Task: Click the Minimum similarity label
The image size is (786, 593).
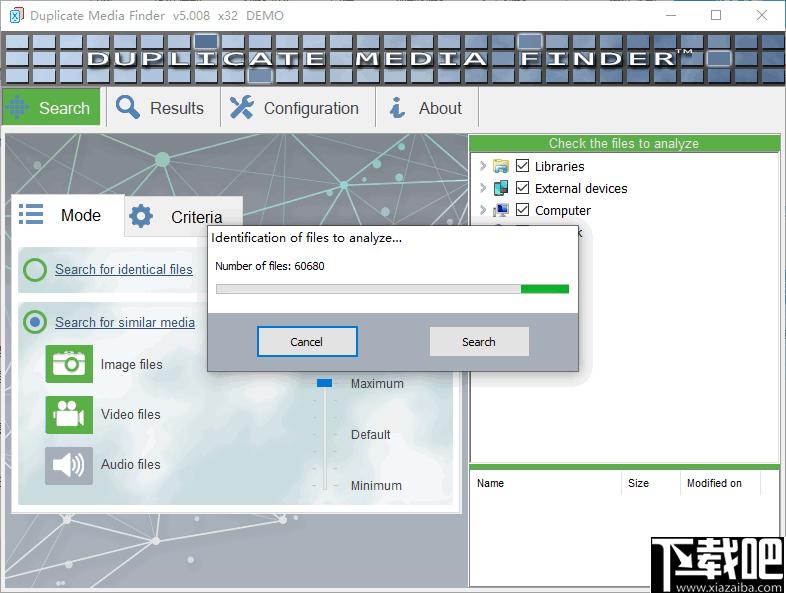Action: click(x=376, y=486)
